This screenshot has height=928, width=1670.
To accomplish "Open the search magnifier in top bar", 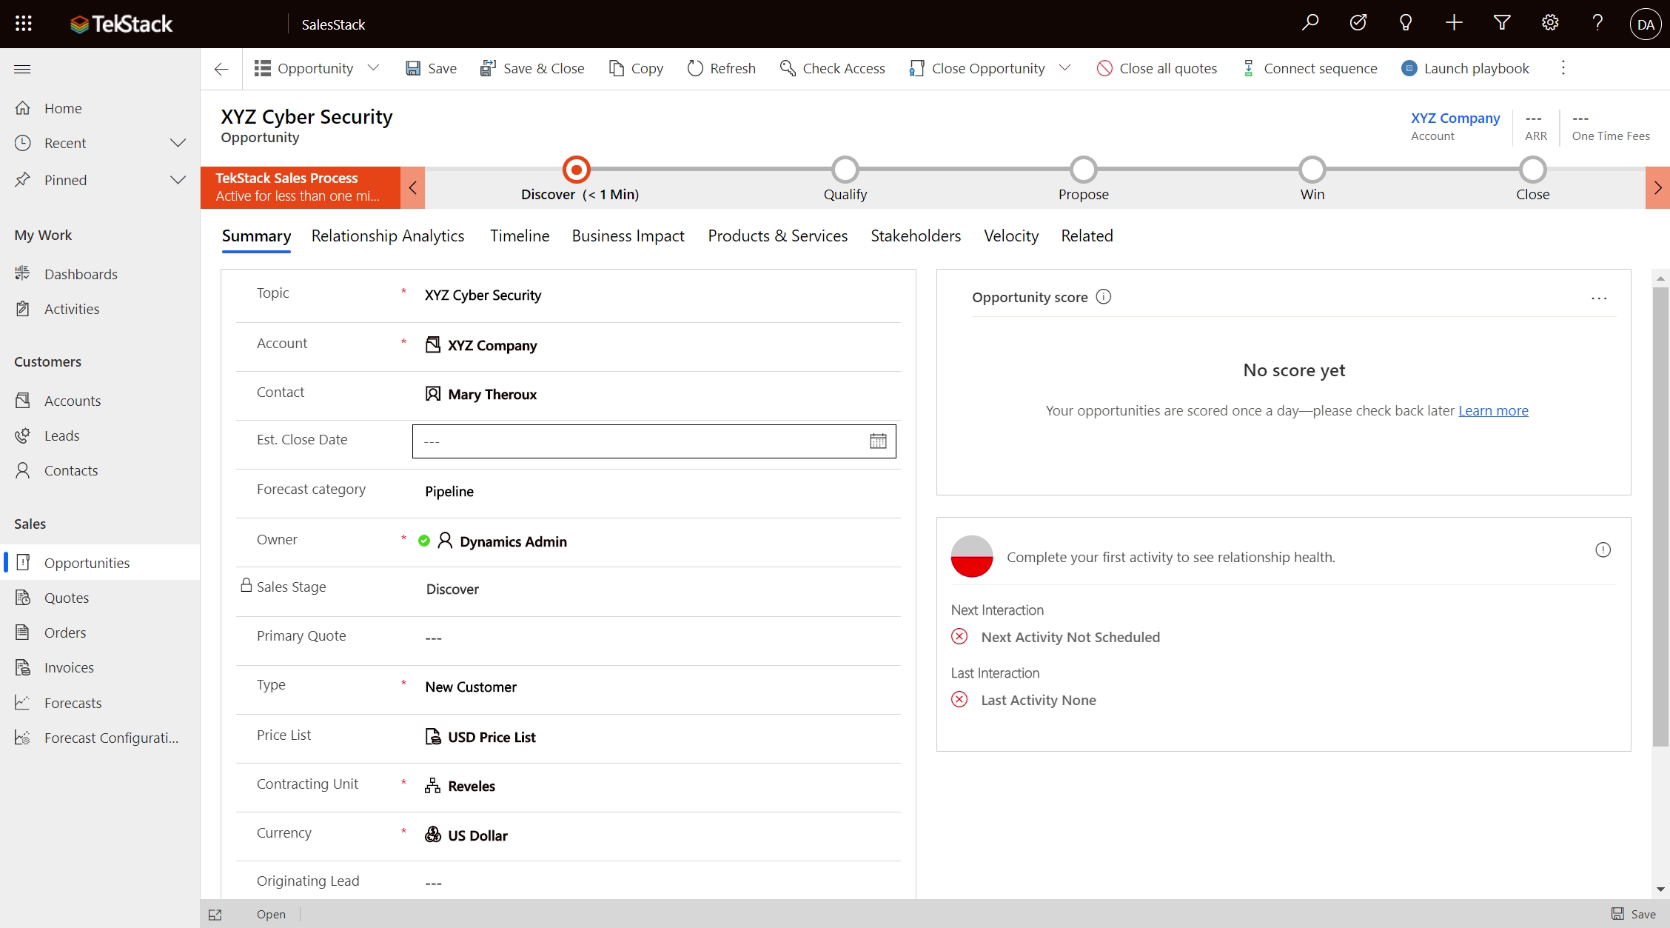I will [1310, 23].
